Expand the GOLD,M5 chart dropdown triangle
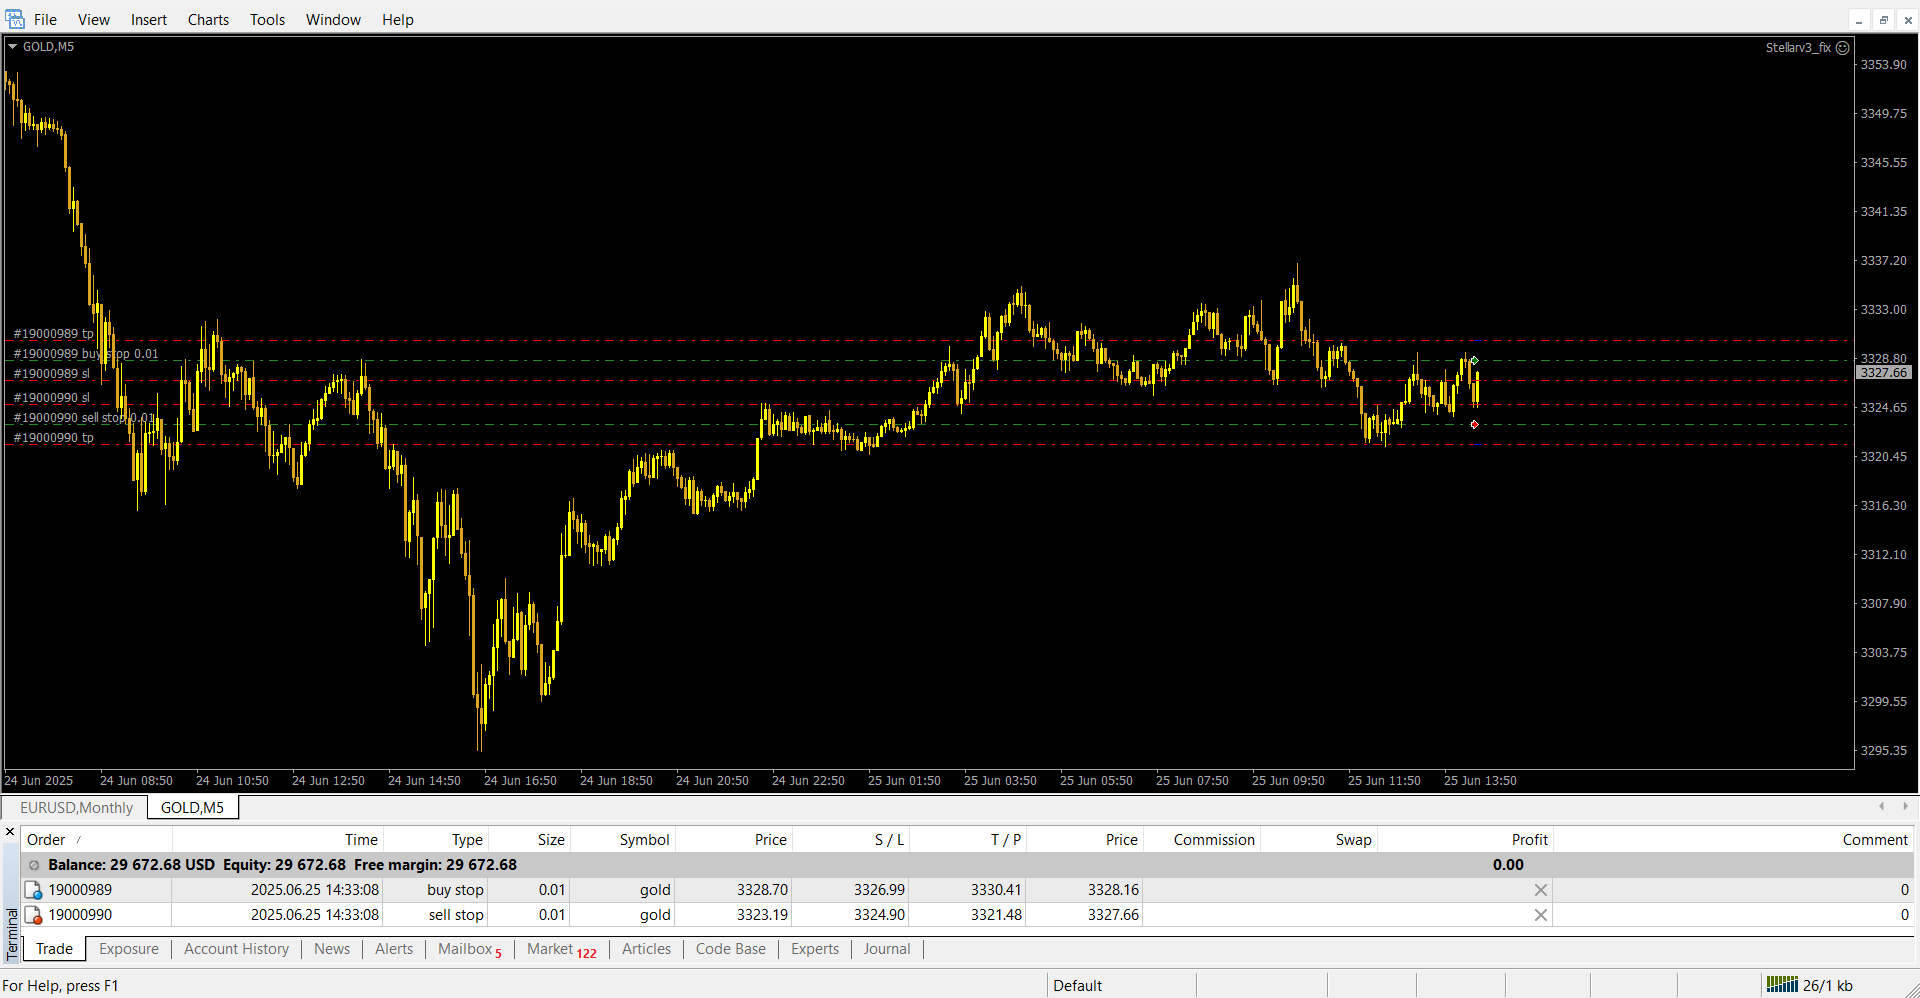Viewport: 1920px width, 998px height. pos(12,47)
